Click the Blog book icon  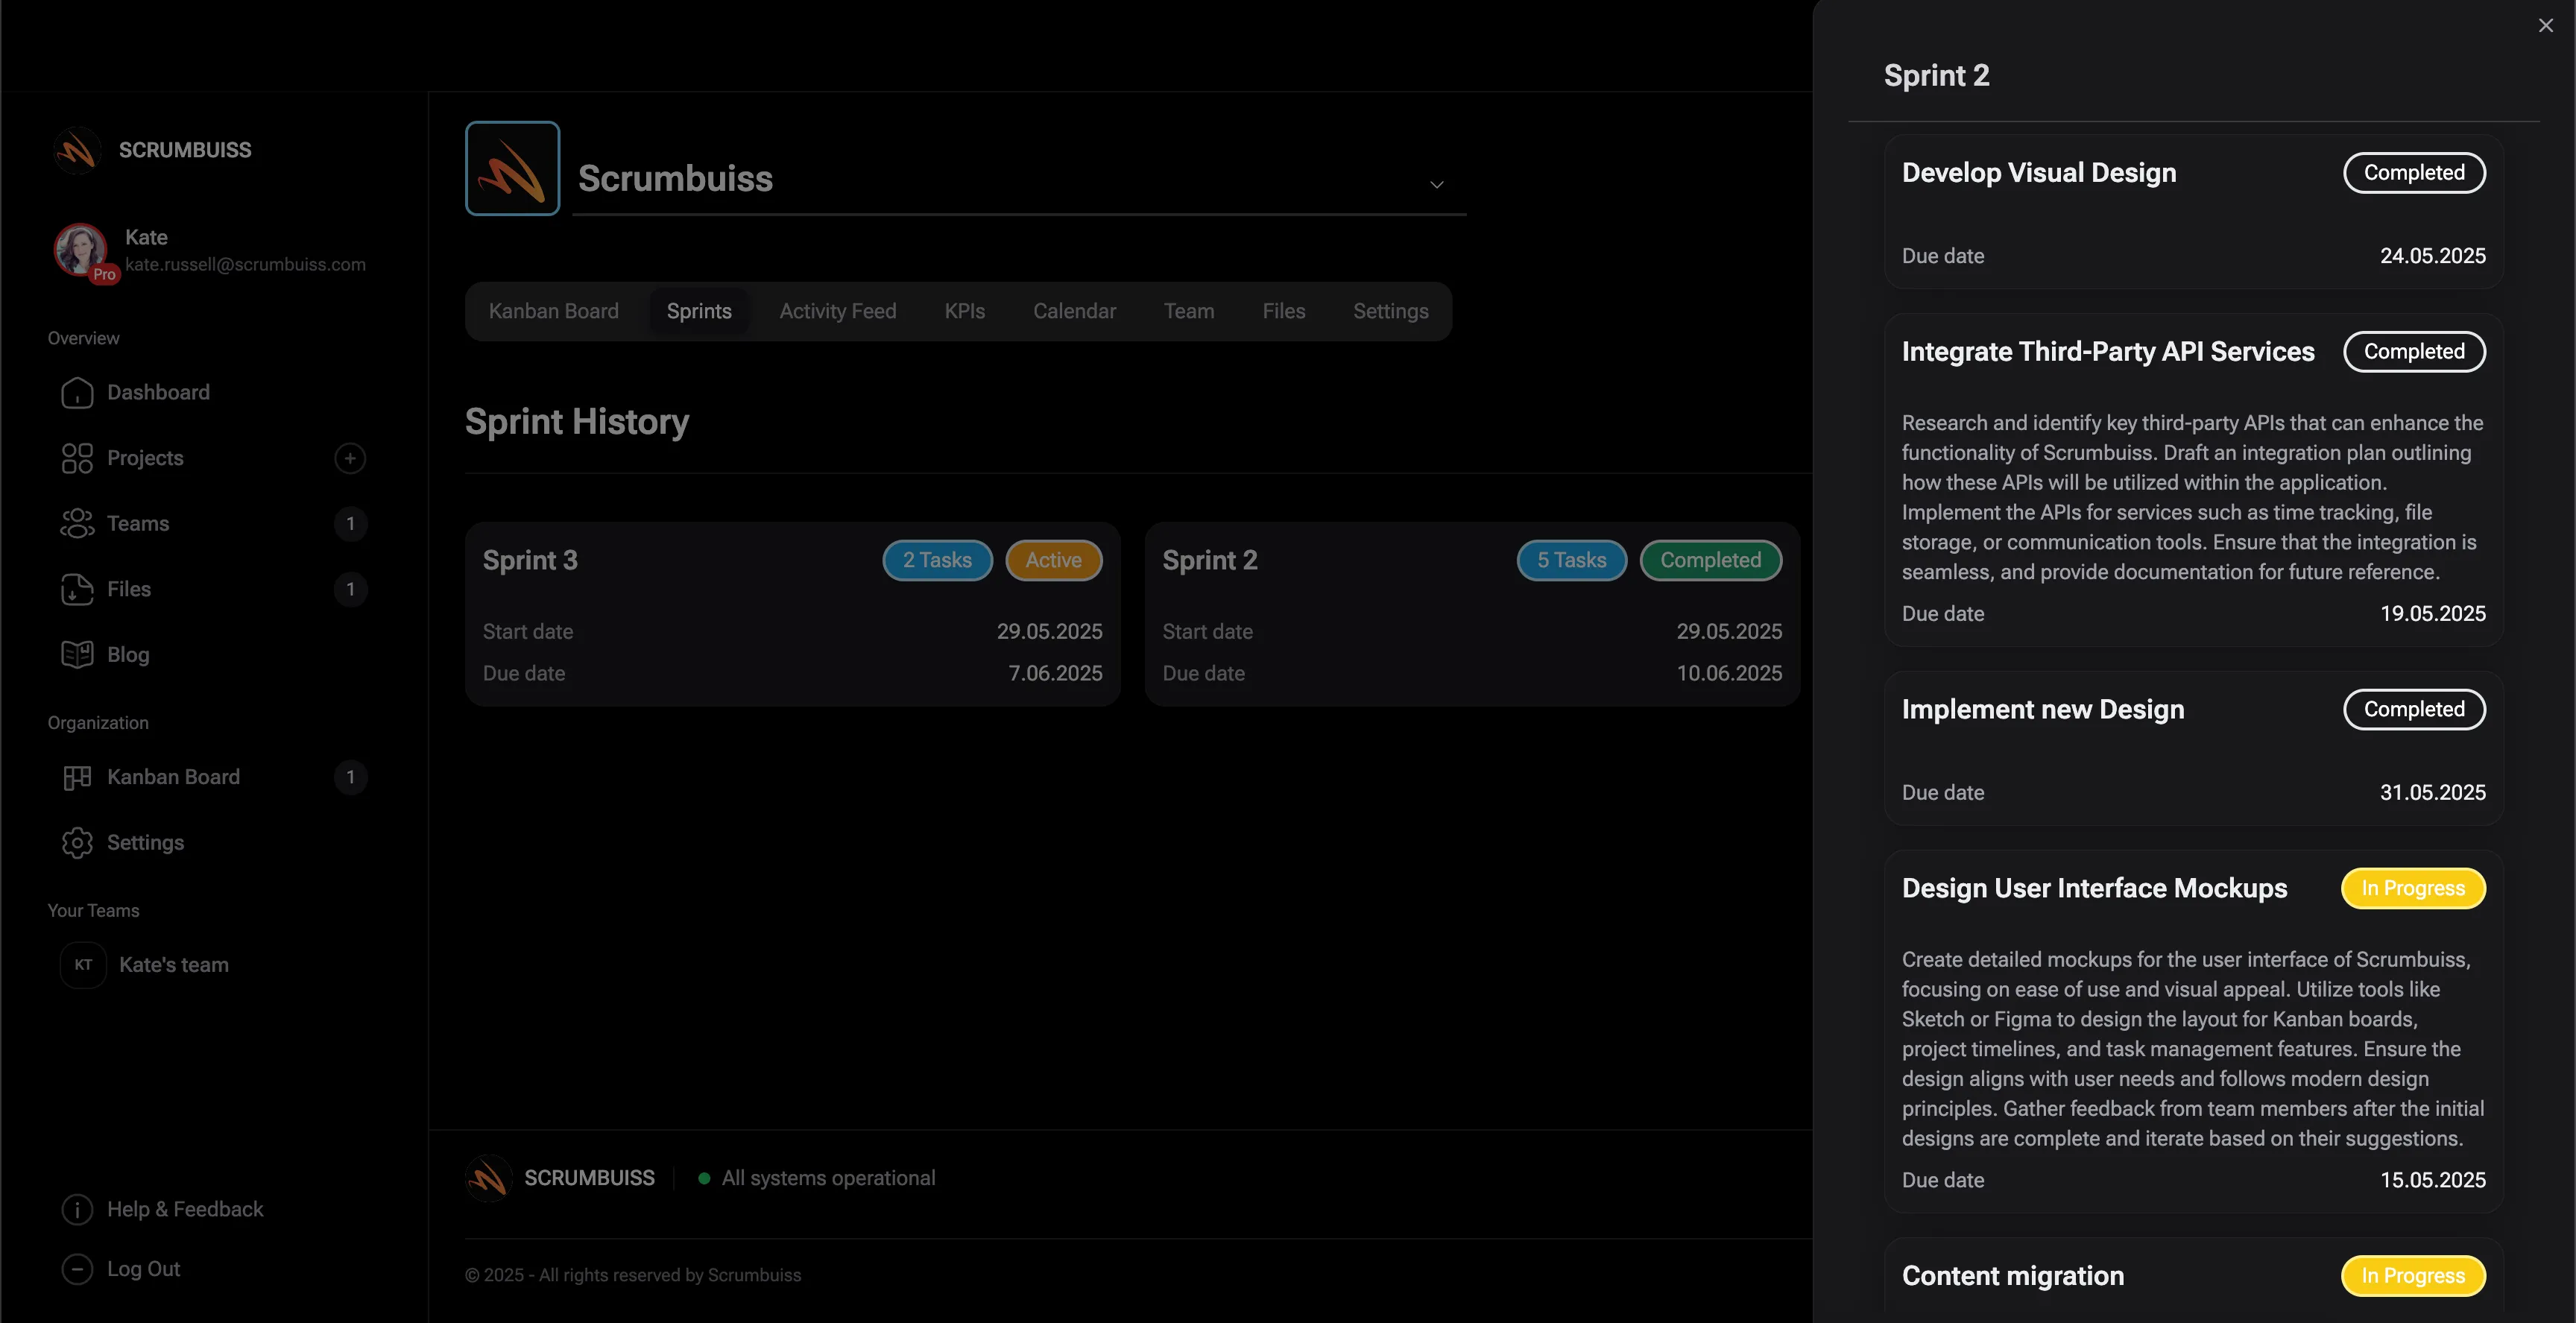(x=77, y=655)
